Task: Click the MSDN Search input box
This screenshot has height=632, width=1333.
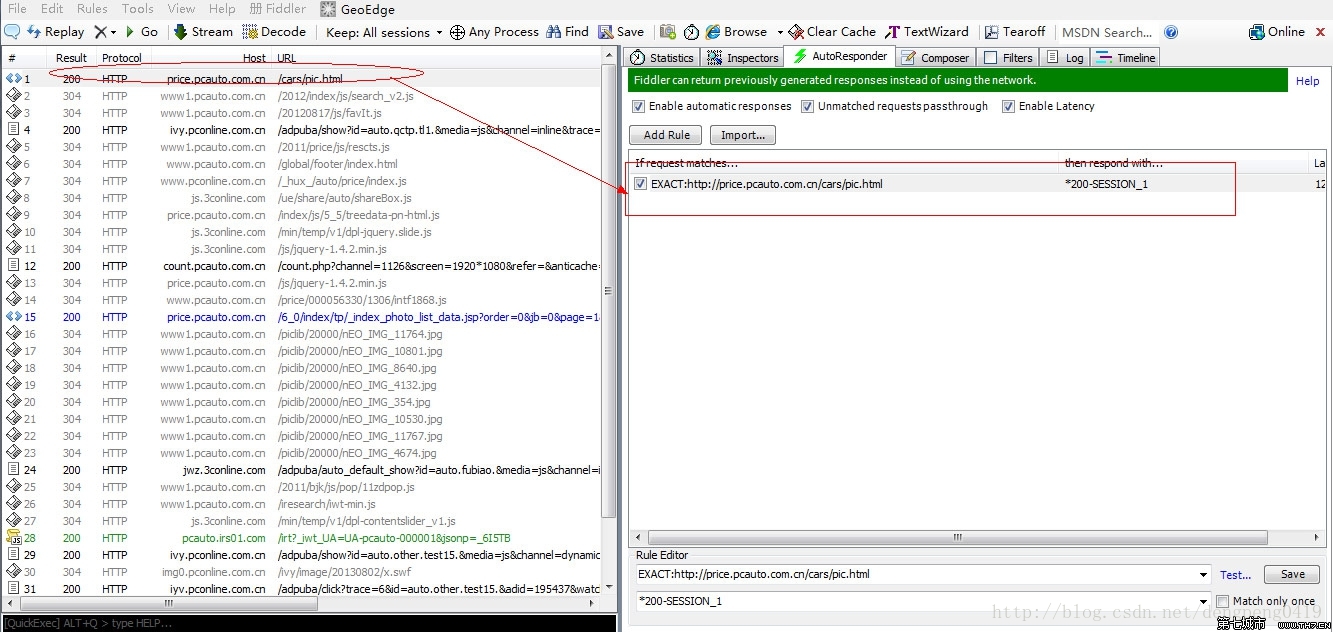Action: 1107,32
